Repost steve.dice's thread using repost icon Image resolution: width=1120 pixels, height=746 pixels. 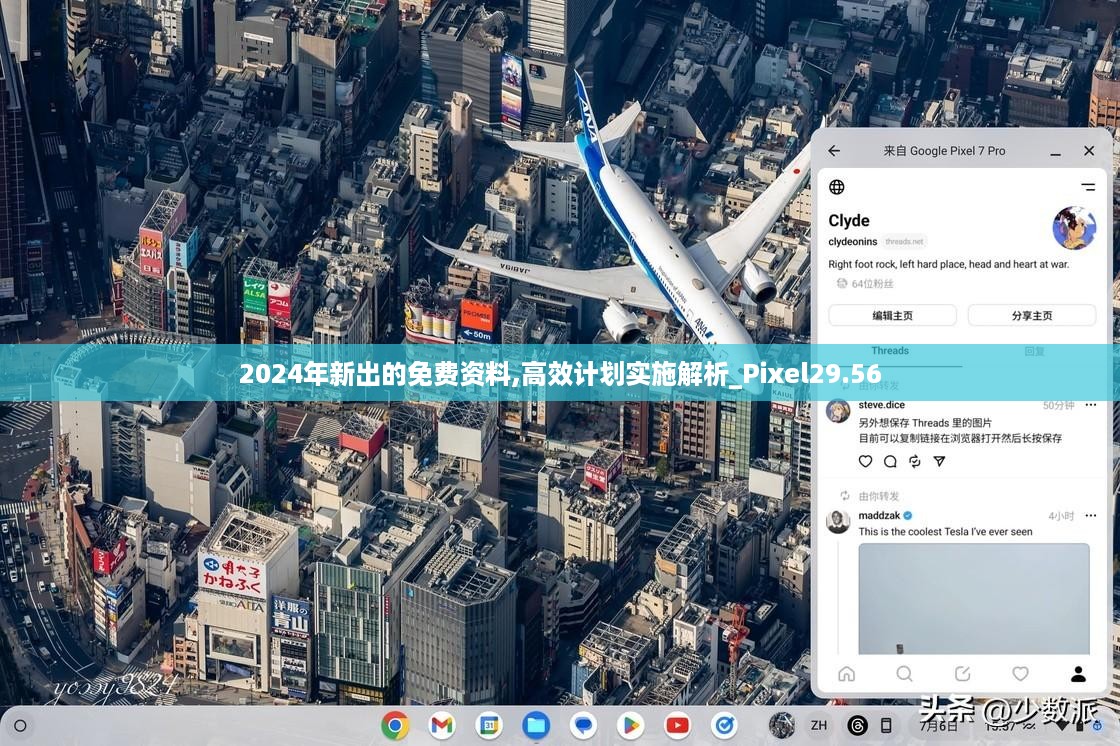[914, 461]
